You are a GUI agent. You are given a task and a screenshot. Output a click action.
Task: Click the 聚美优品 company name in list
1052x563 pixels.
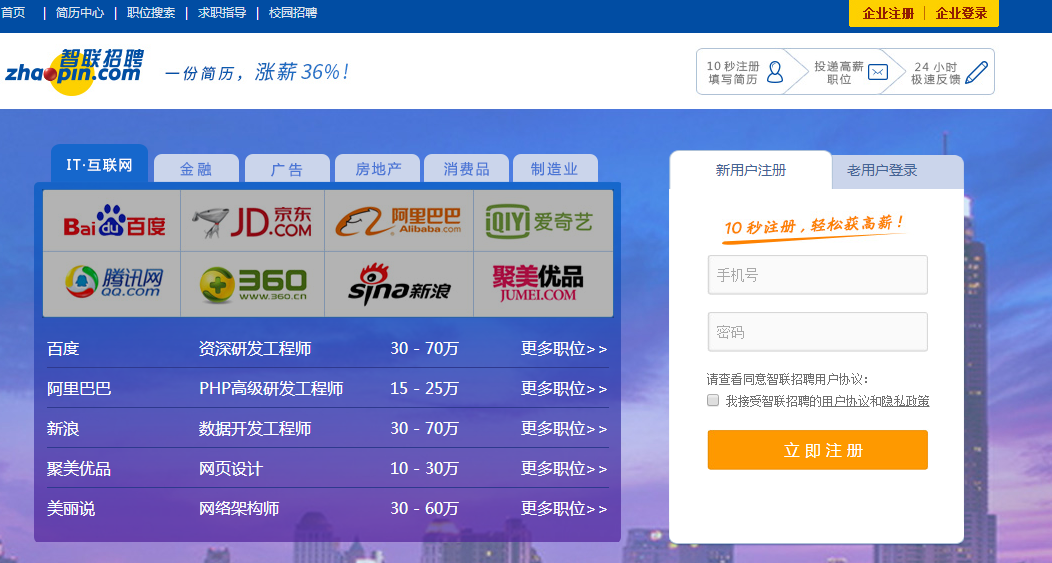[x=79, y=468]
